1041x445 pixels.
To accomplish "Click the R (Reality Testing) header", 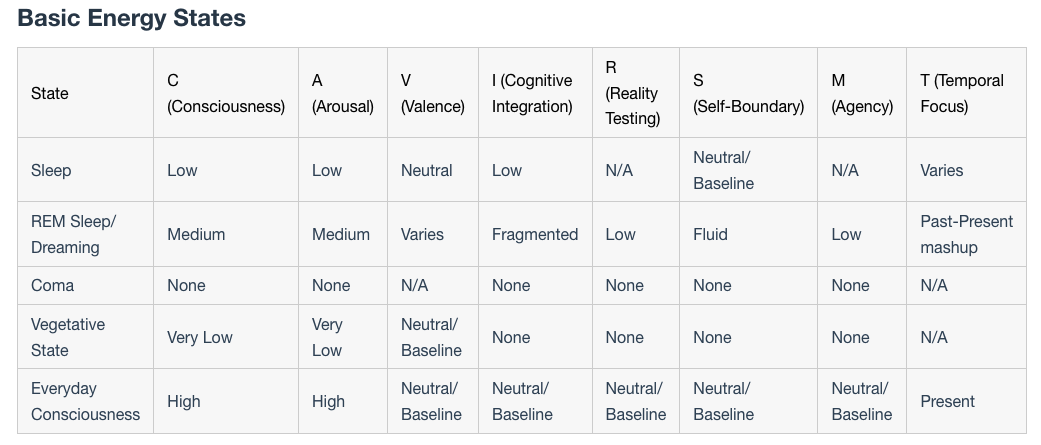I will pos(633,94).
